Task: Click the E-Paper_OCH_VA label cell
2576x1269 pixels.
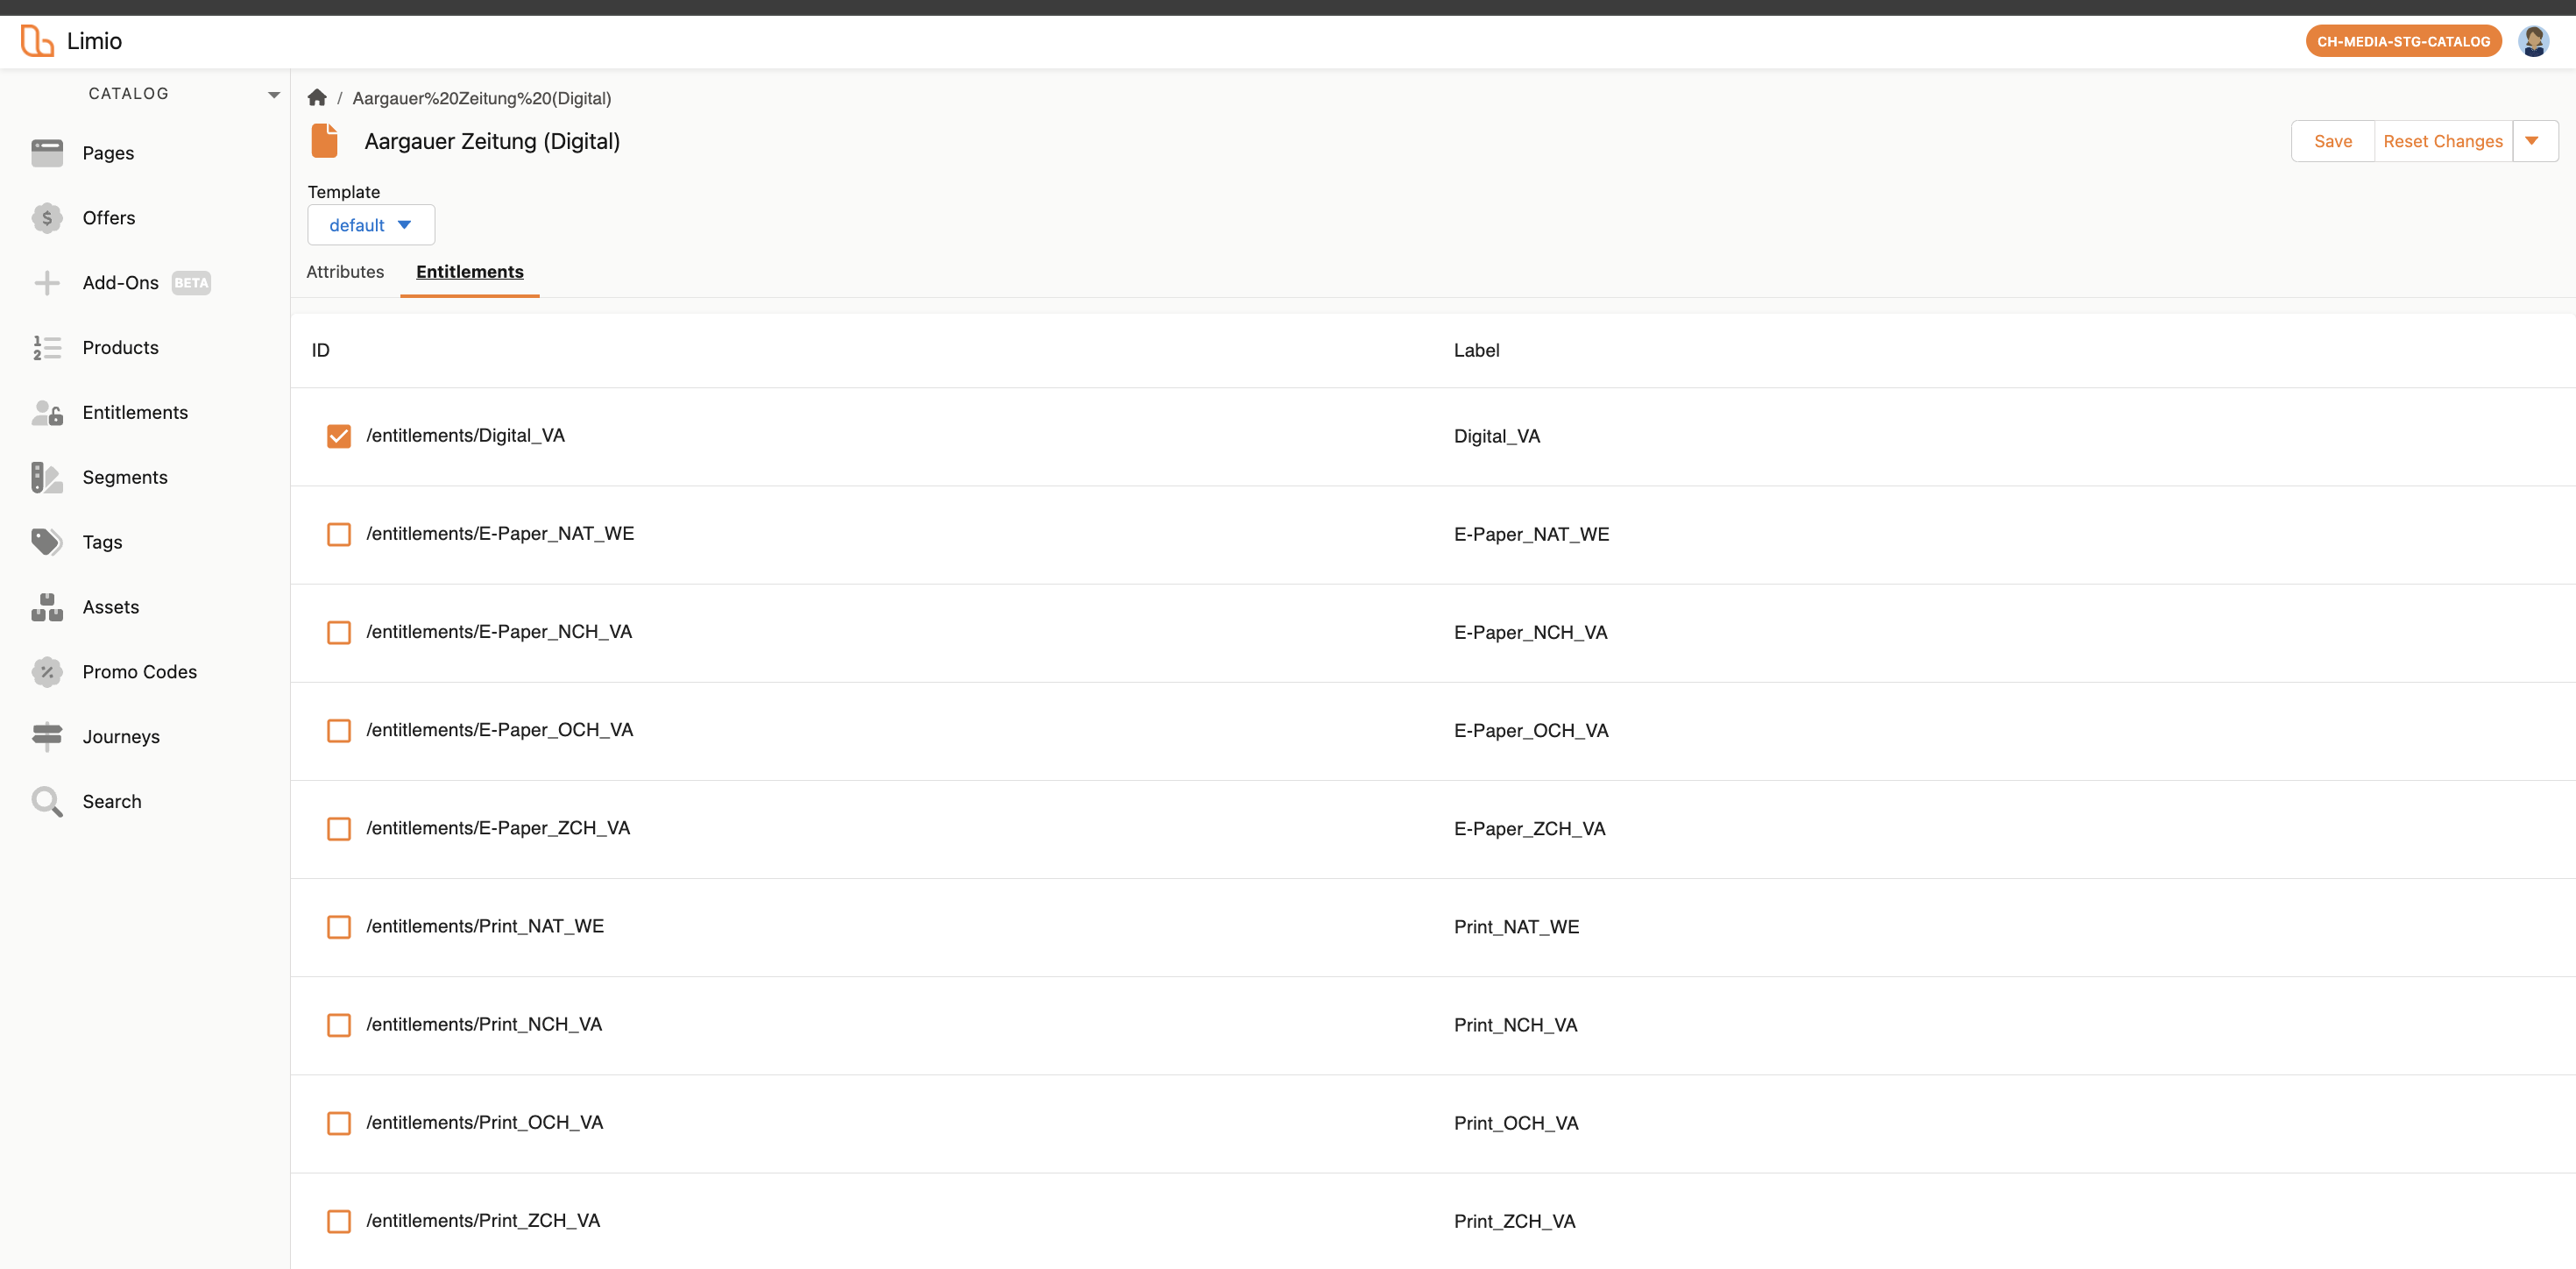Action: pos(1531,730)
